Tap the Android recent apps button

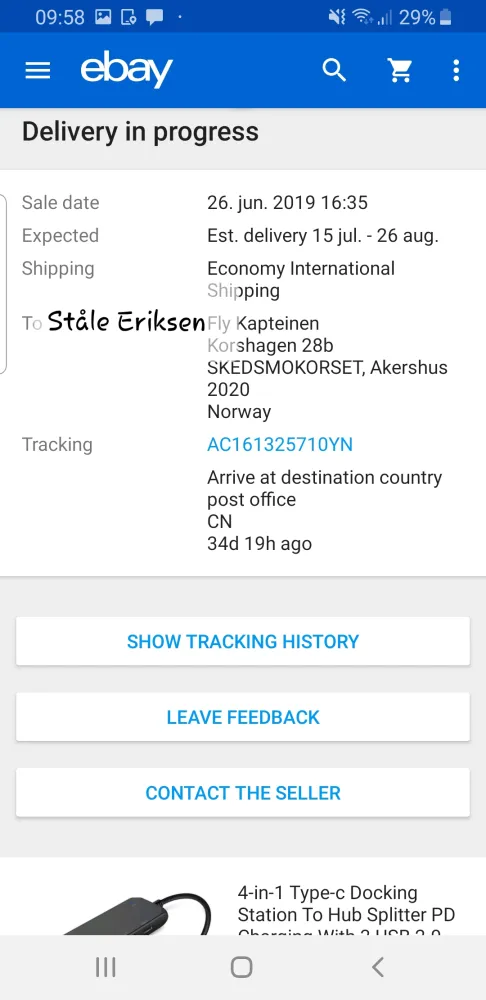click(x=105, y=967)
